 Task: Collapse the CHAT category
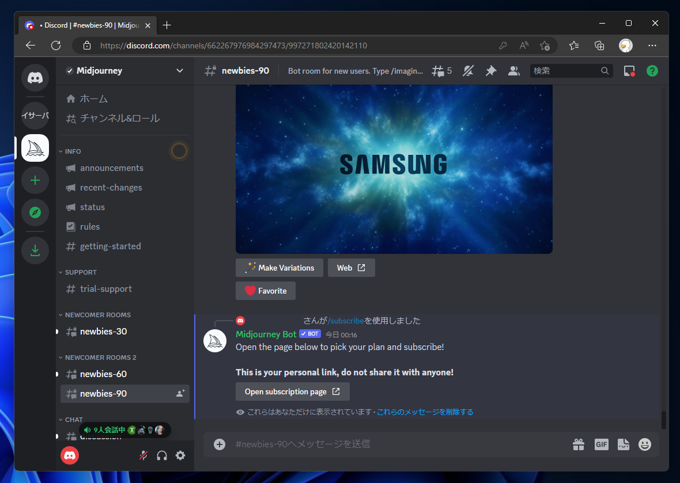(x=71, y=419)
